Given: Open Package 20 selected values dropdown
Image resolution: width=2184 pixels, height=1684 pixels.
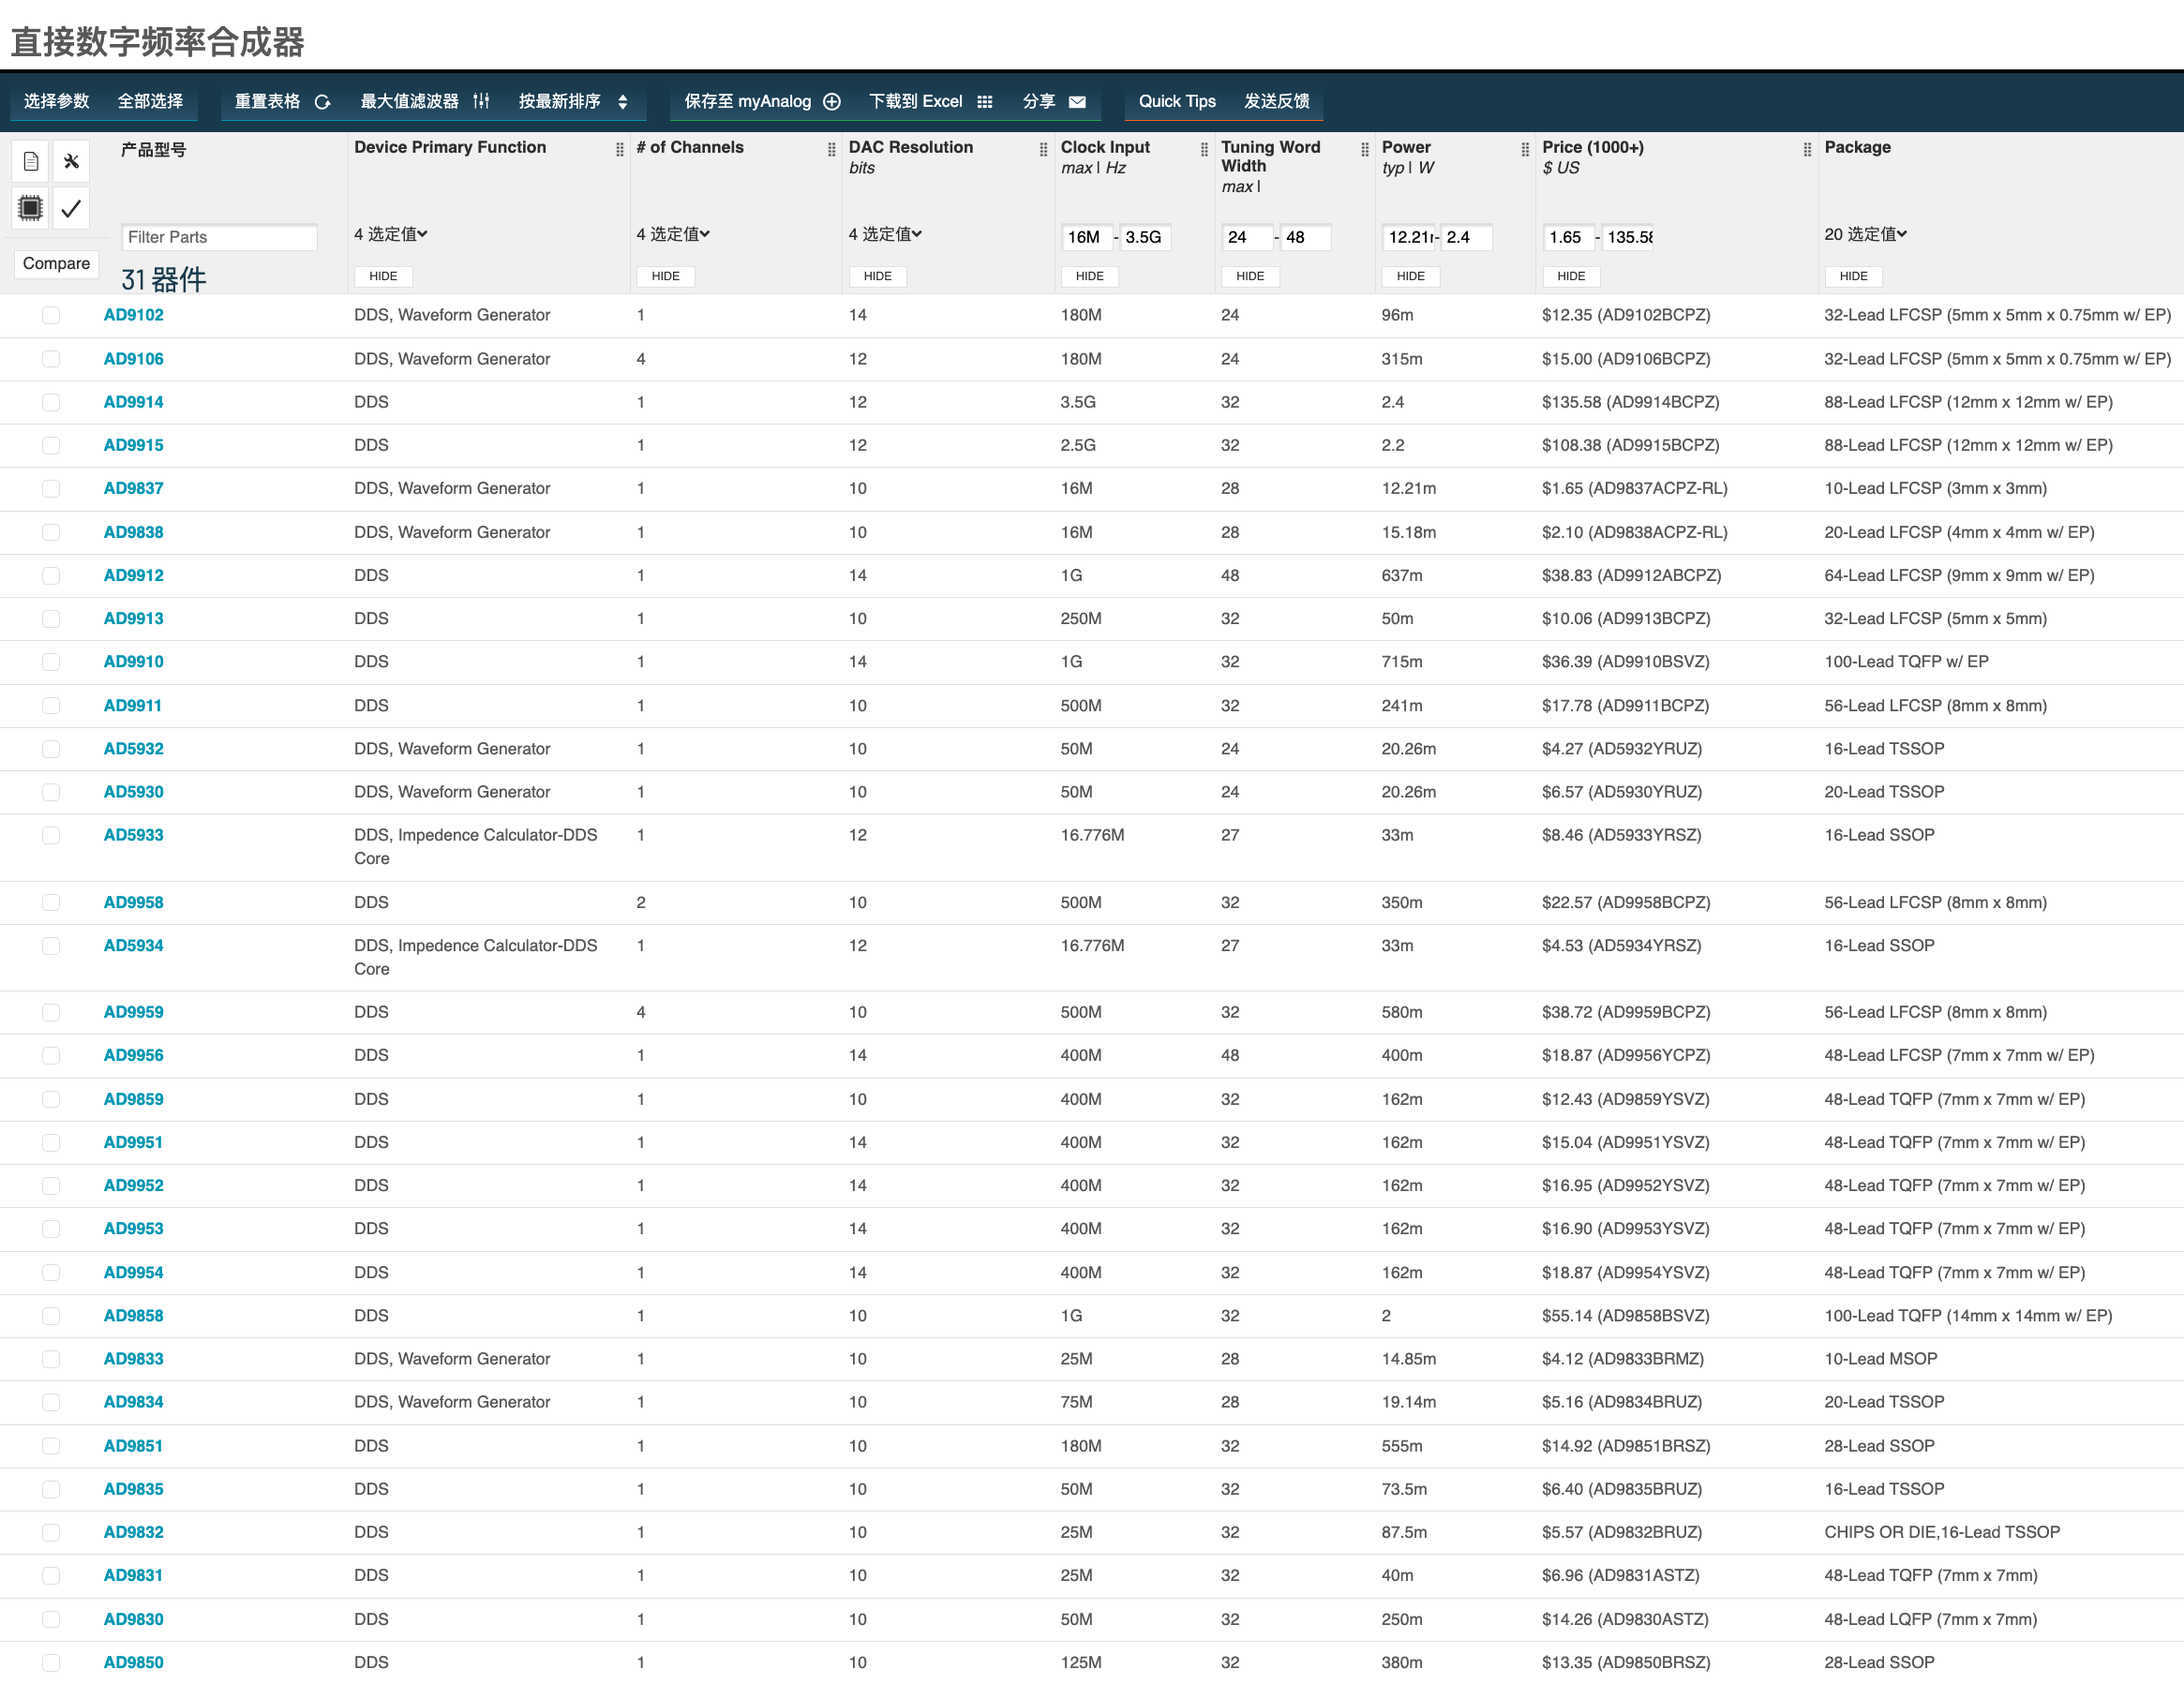Looking at the screenshot, I should 1865,234.
